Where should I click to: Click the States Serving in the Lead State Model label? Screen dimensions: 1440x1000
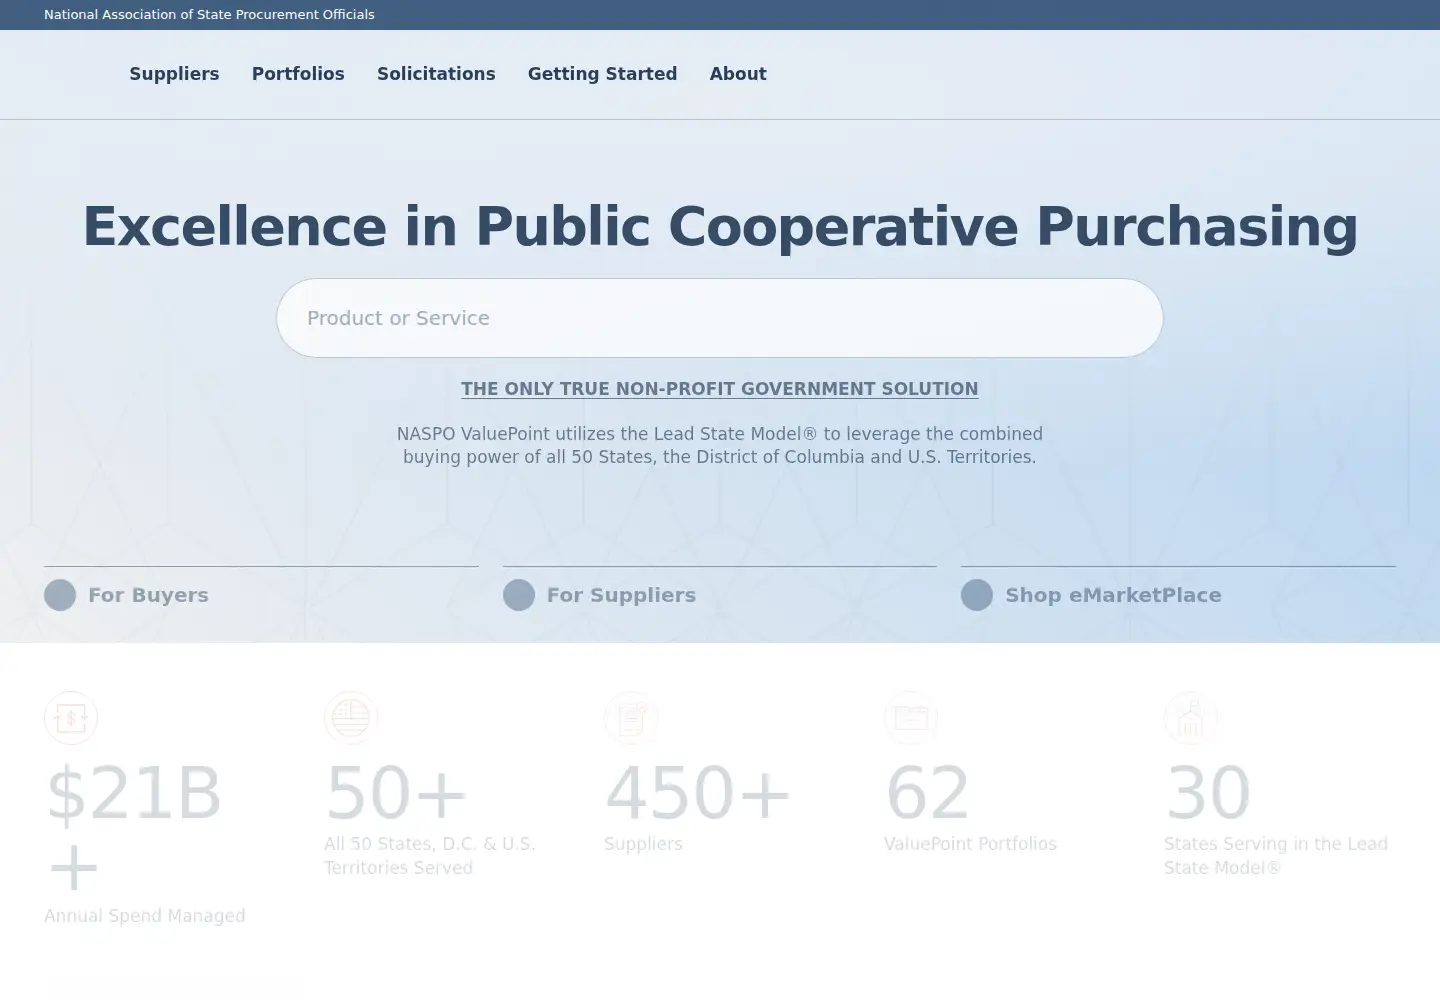point(1276,856)
